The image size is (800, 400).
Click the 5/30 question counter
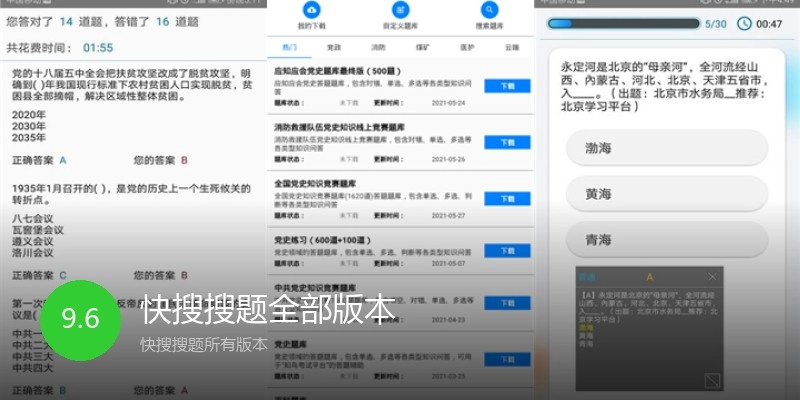pos(716,24)
